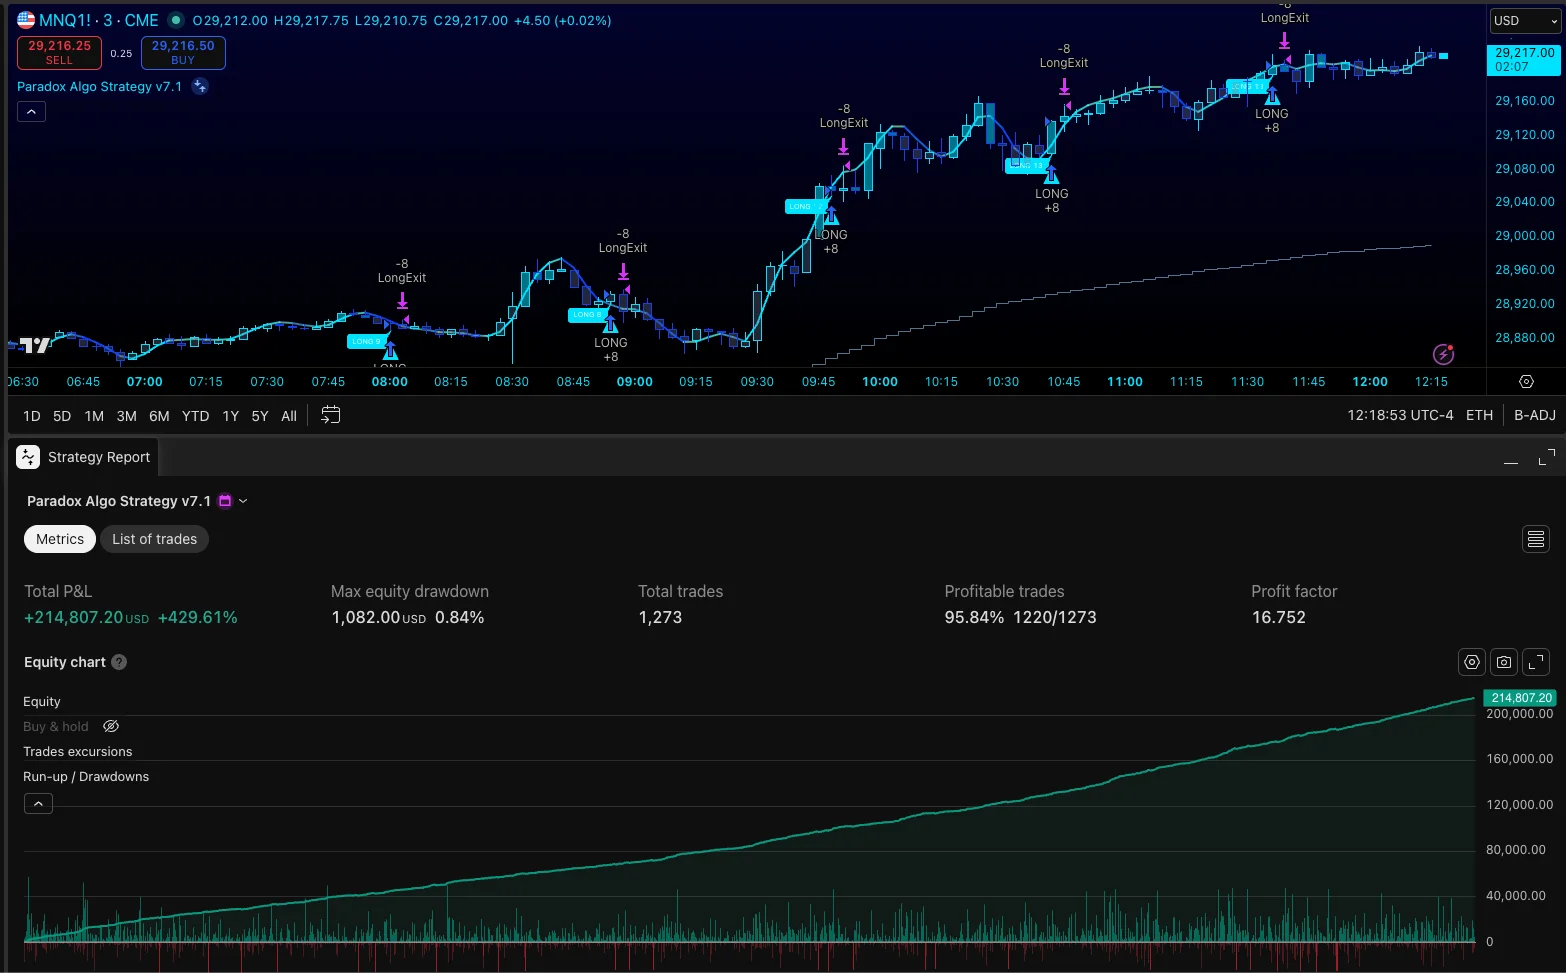This screenshot has height=973, width=1566.
Task: Open the Strategy Report tab
Action: pyautogui.click(x=84, y=457)
